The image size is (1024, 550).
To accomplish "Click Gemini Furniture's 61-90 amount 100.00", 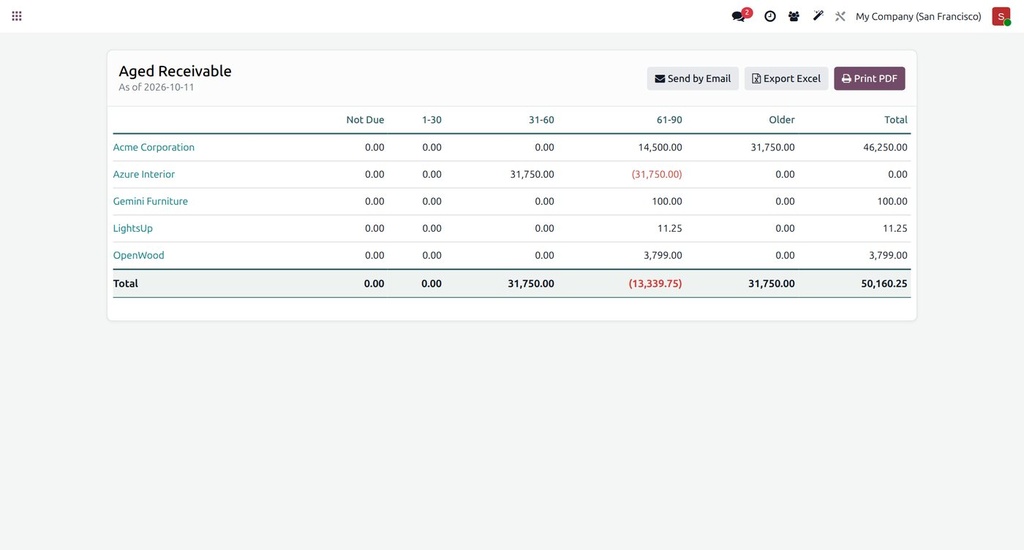I will (x=667, y=201).
